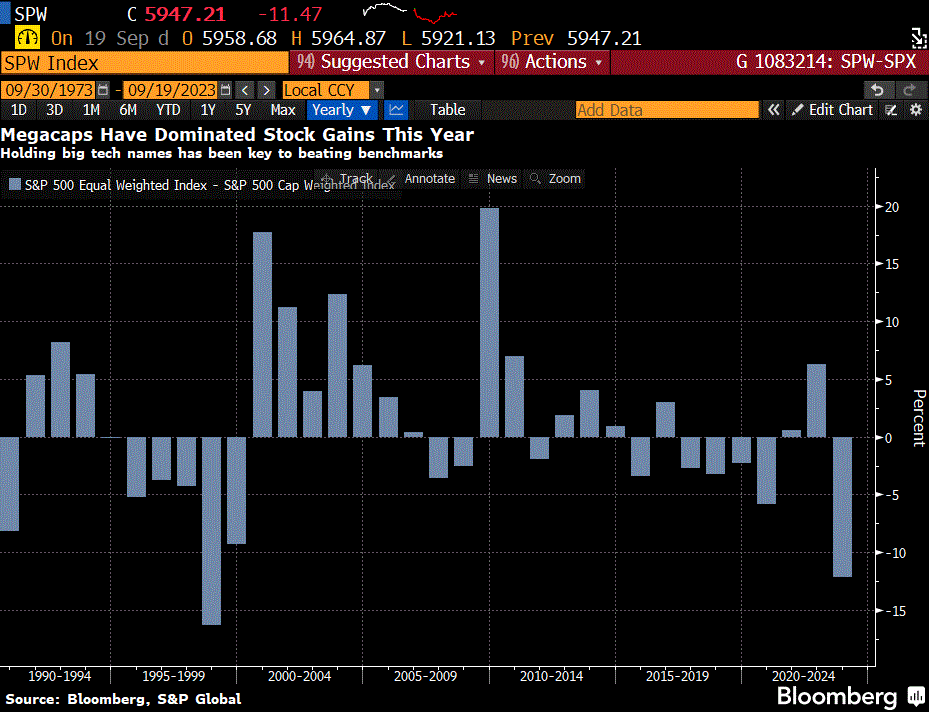This screenshot has width=929, height=712.
Task: Open the calendar picker for end date 09/19/2023
Action: point(225,89)
